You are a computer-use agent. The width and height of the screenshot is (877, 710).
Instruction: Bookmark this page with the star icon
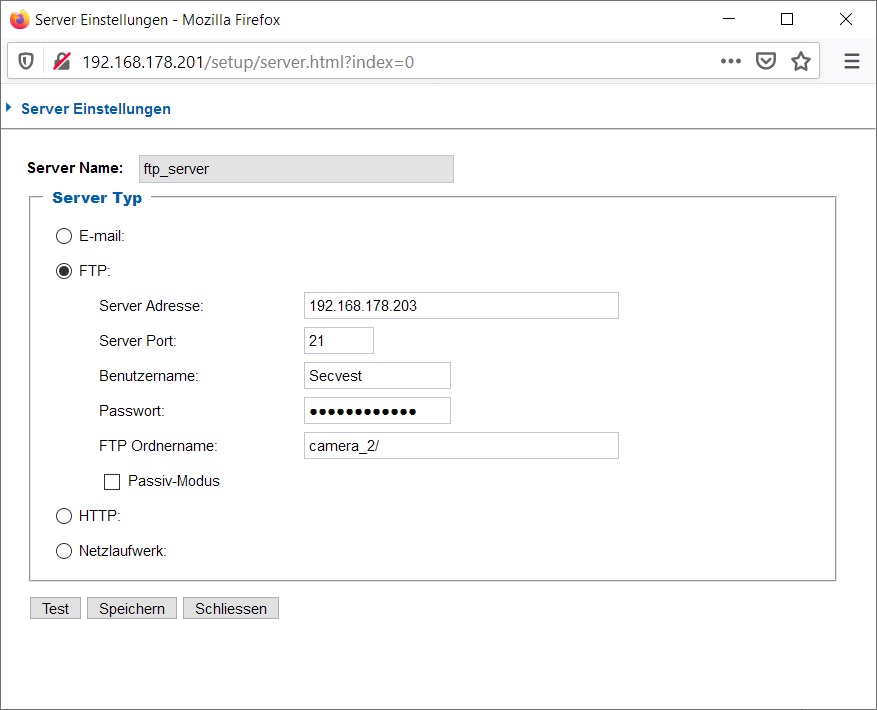pos(800,62)
